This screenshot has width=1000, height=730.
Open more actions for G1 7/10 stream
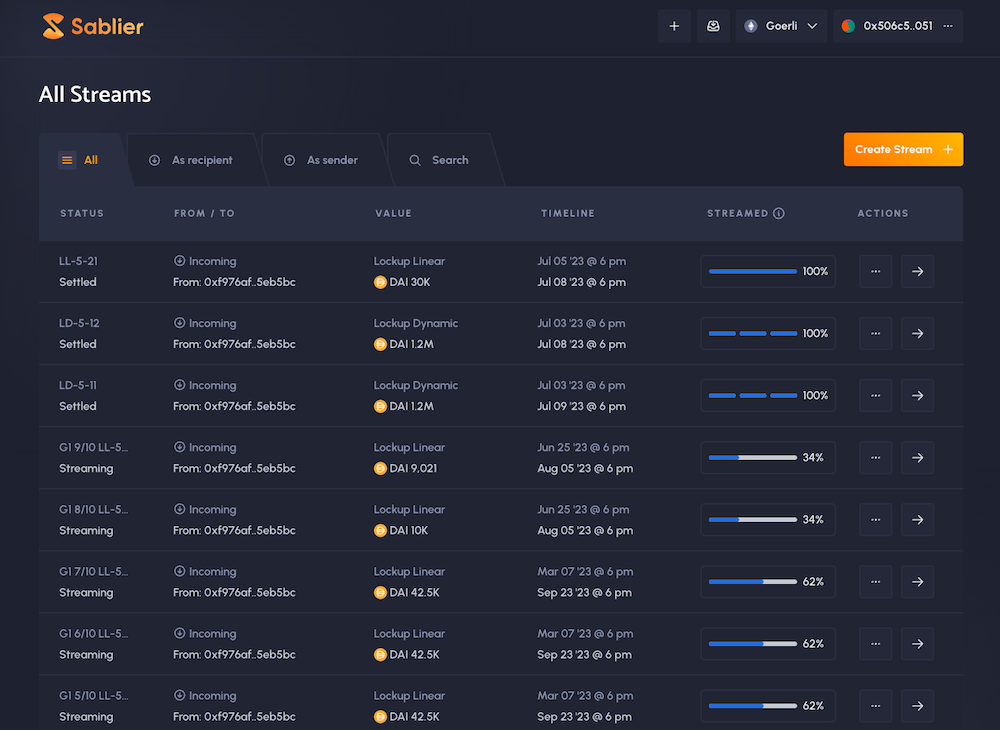(875, 582)
